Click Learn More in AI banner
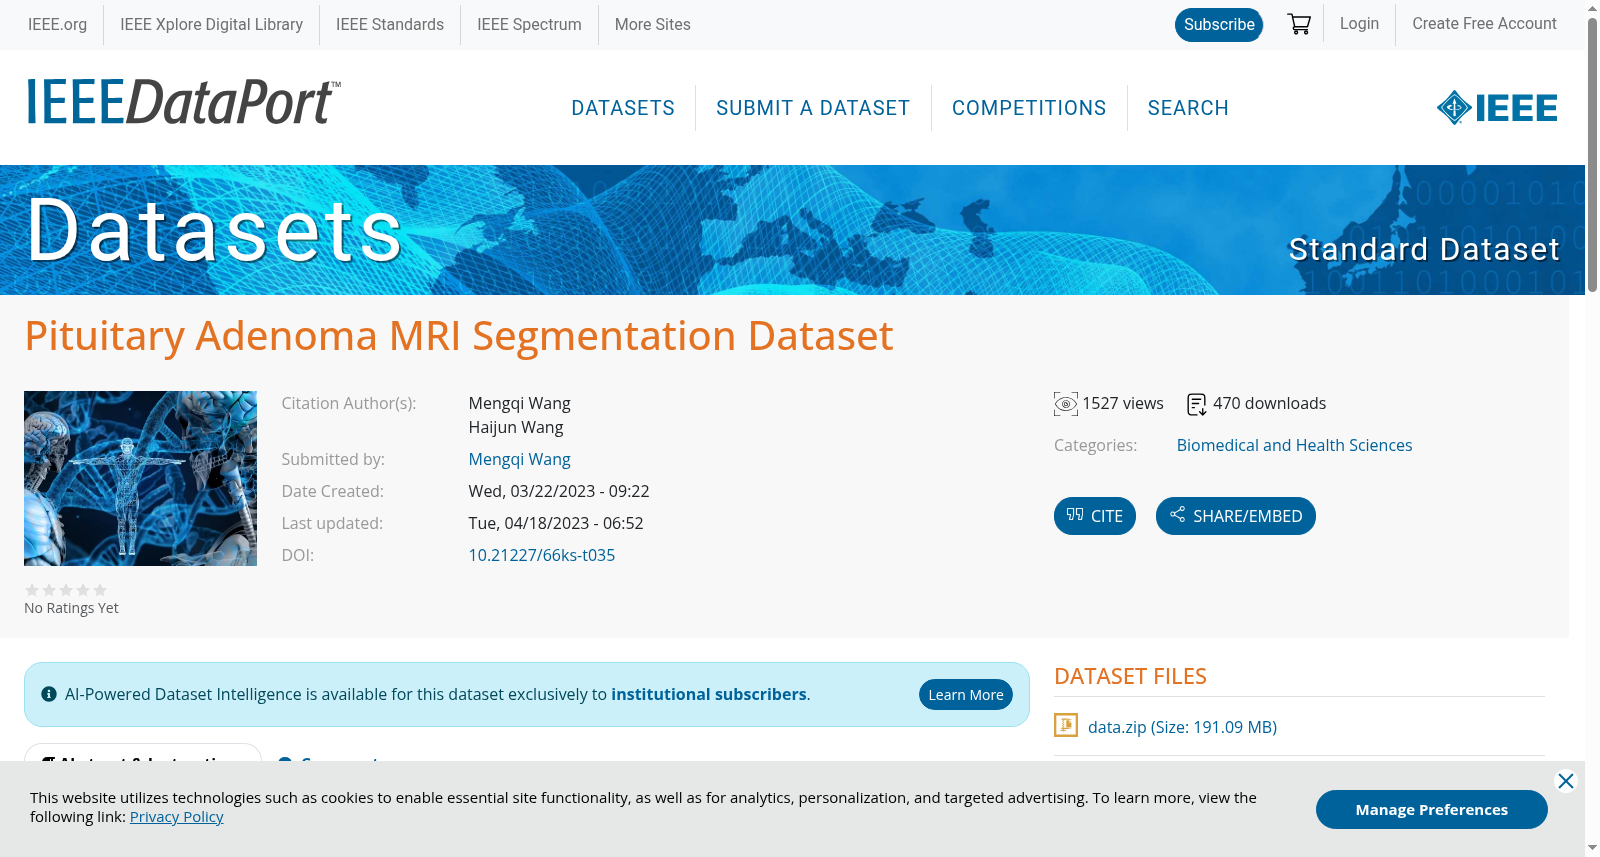Image resolution: width=1600 pixels, height=857 pixels. (x=966, y=694)
